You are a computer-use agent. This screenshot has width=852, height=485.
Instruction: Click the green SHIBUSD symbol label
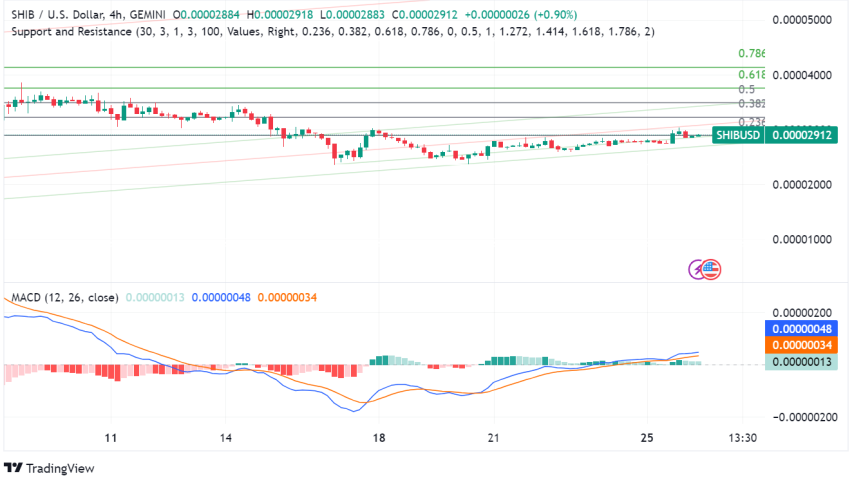click(x=737, y=134)
